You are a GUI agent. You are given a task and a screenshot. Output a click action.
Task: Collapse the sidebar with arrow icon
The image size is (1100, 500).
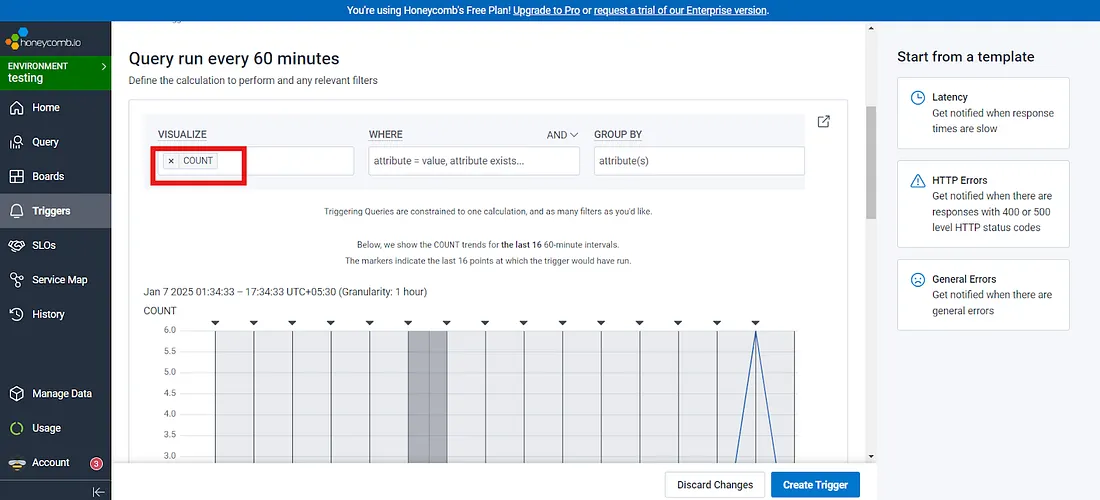pyautogui.click(x=98, y=491)
